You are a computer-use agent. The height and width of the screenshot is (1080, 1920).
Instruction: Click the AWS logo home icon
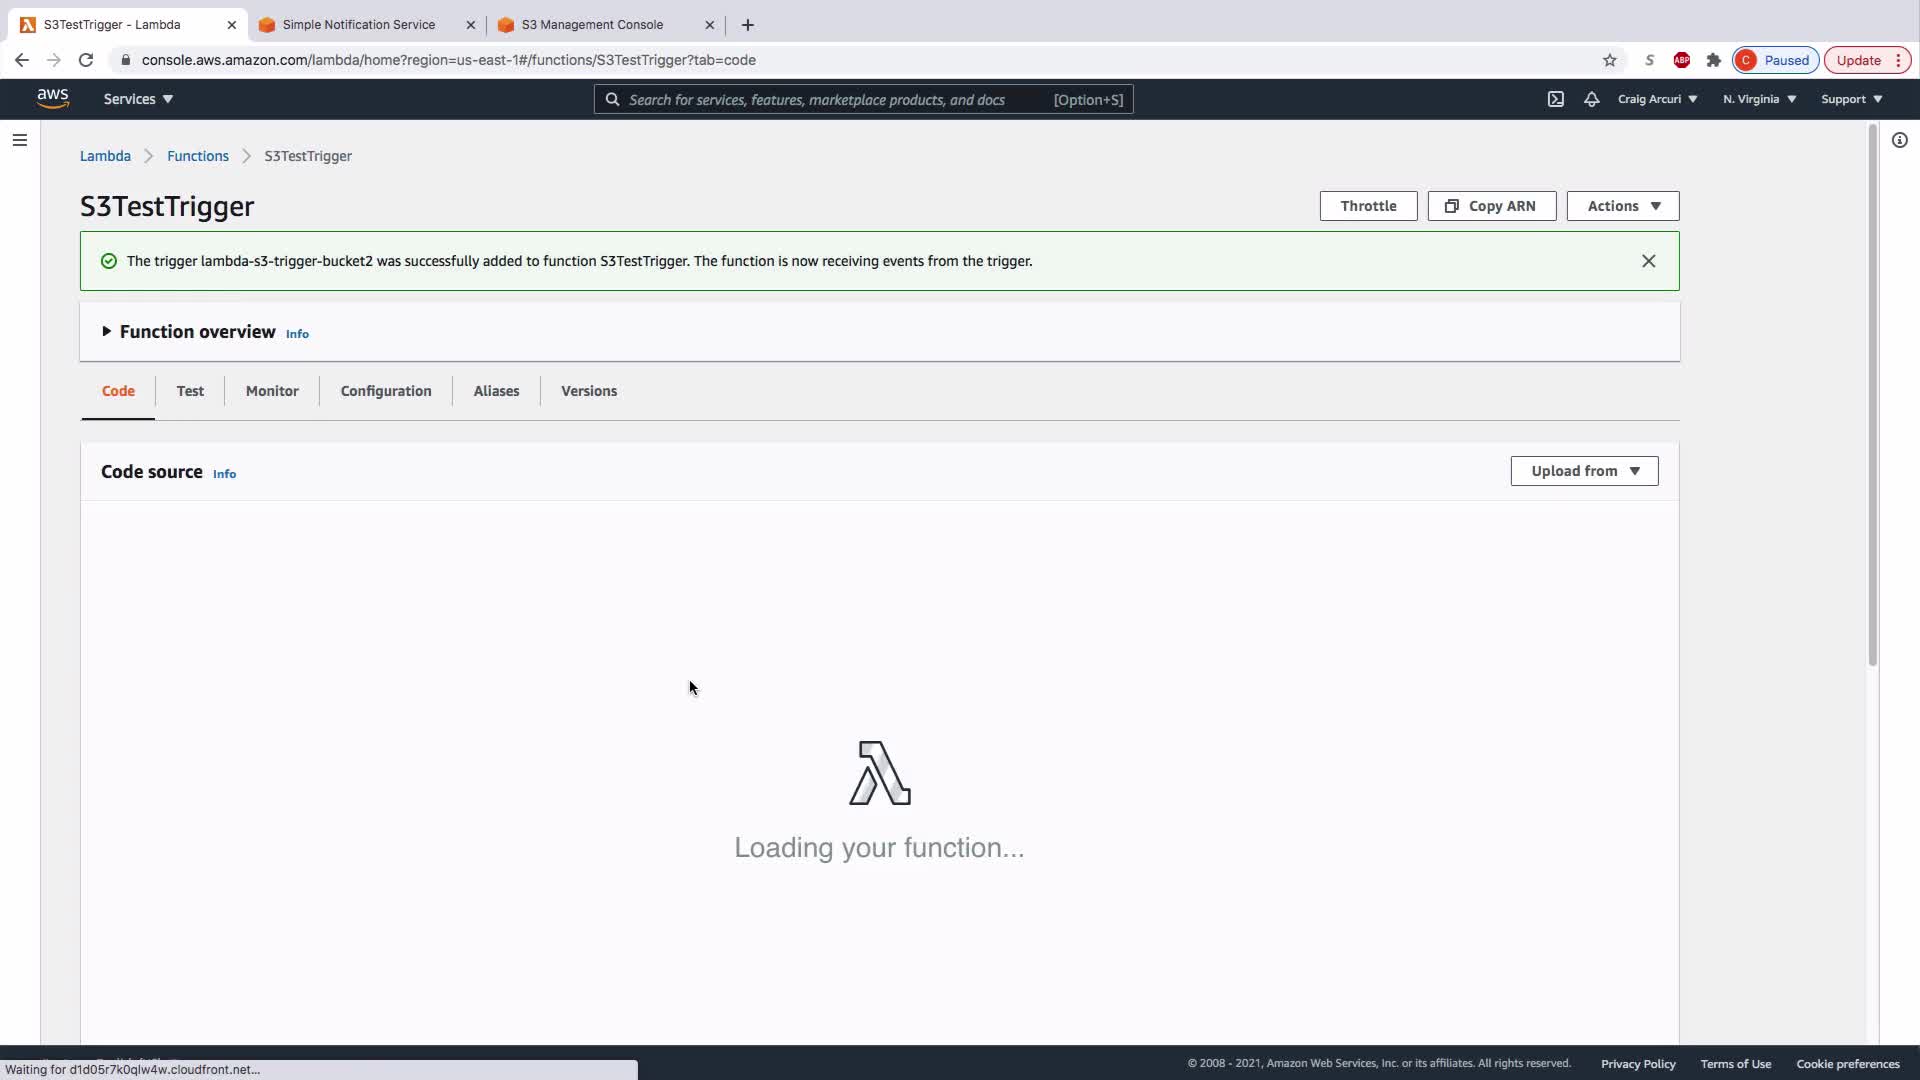tap(52, 98)
